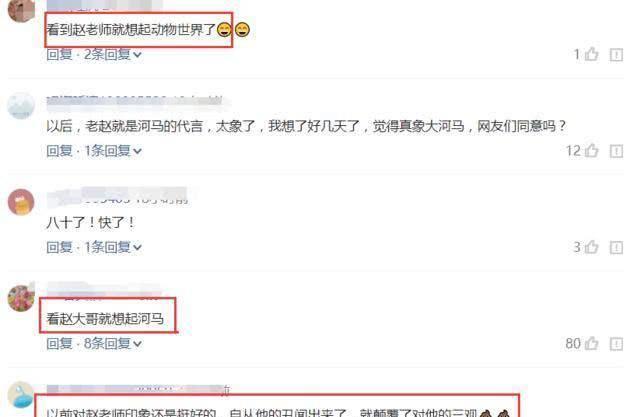
Task: Report the 河马的代言 comment
Action: (x=616, y=151)
